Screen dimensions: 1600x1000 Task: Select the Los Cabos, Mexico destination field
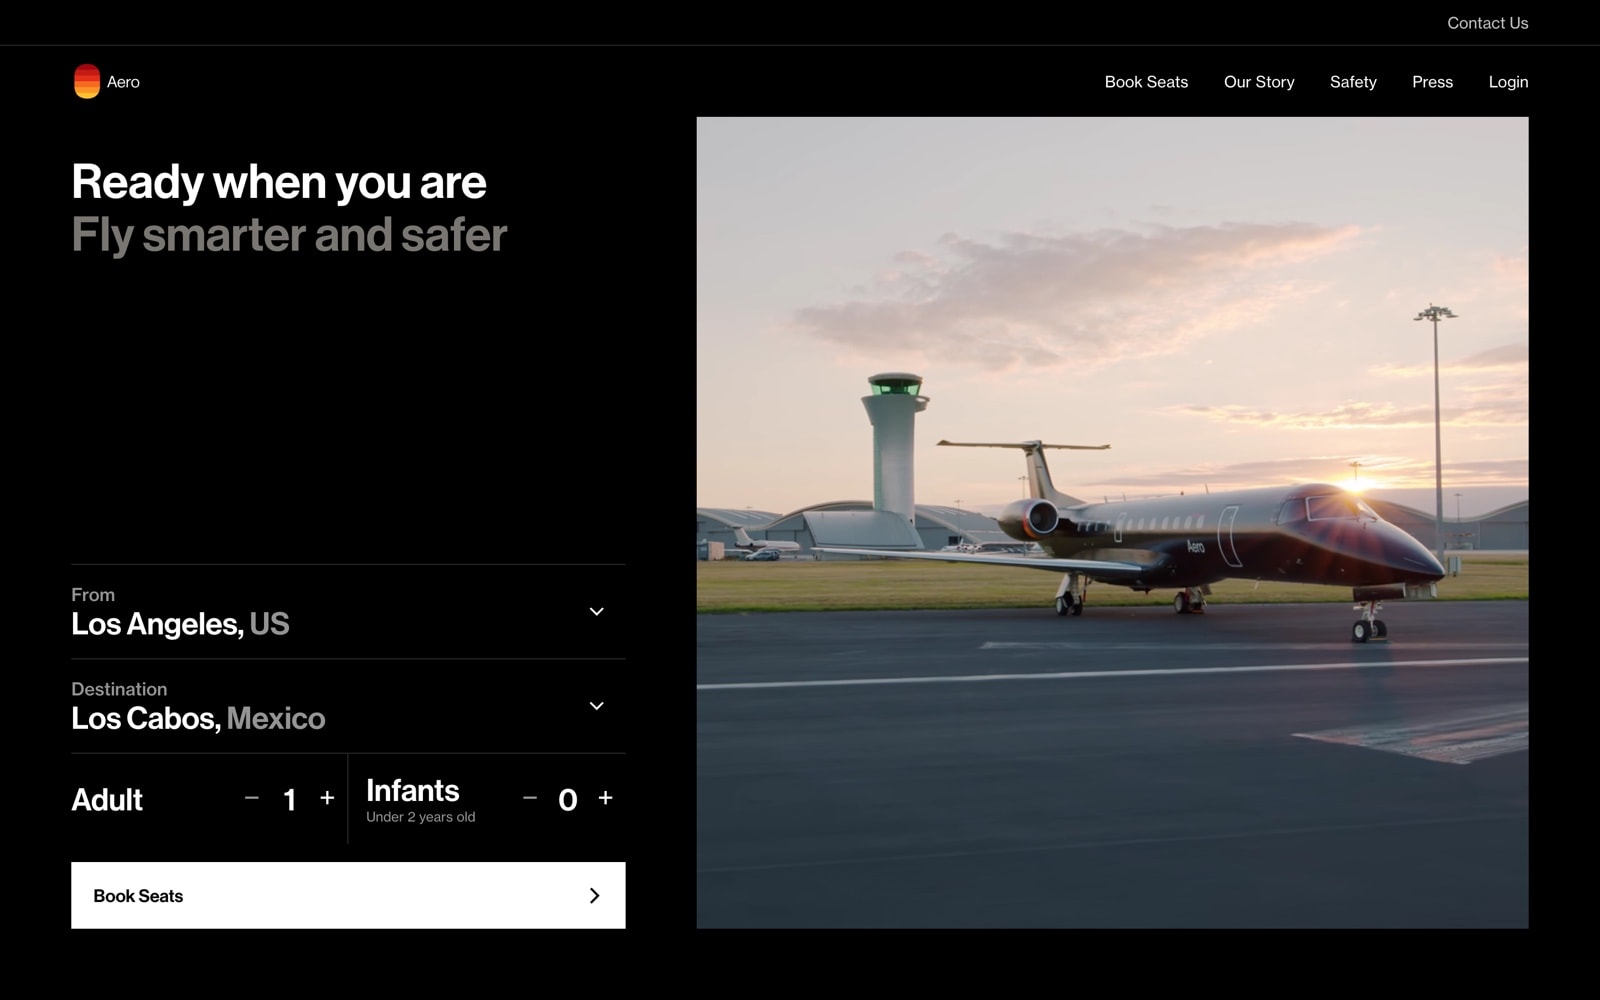pos(348,706)
